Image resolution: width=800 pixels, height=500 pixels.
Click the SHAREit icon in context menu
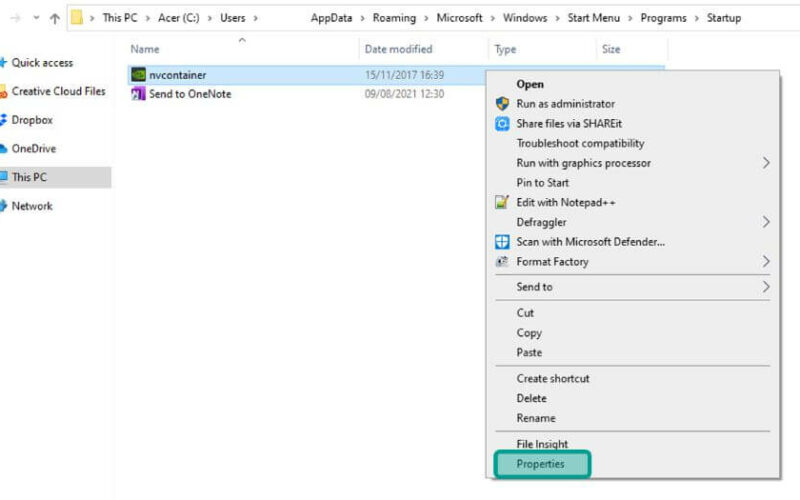tap(503, 123)
